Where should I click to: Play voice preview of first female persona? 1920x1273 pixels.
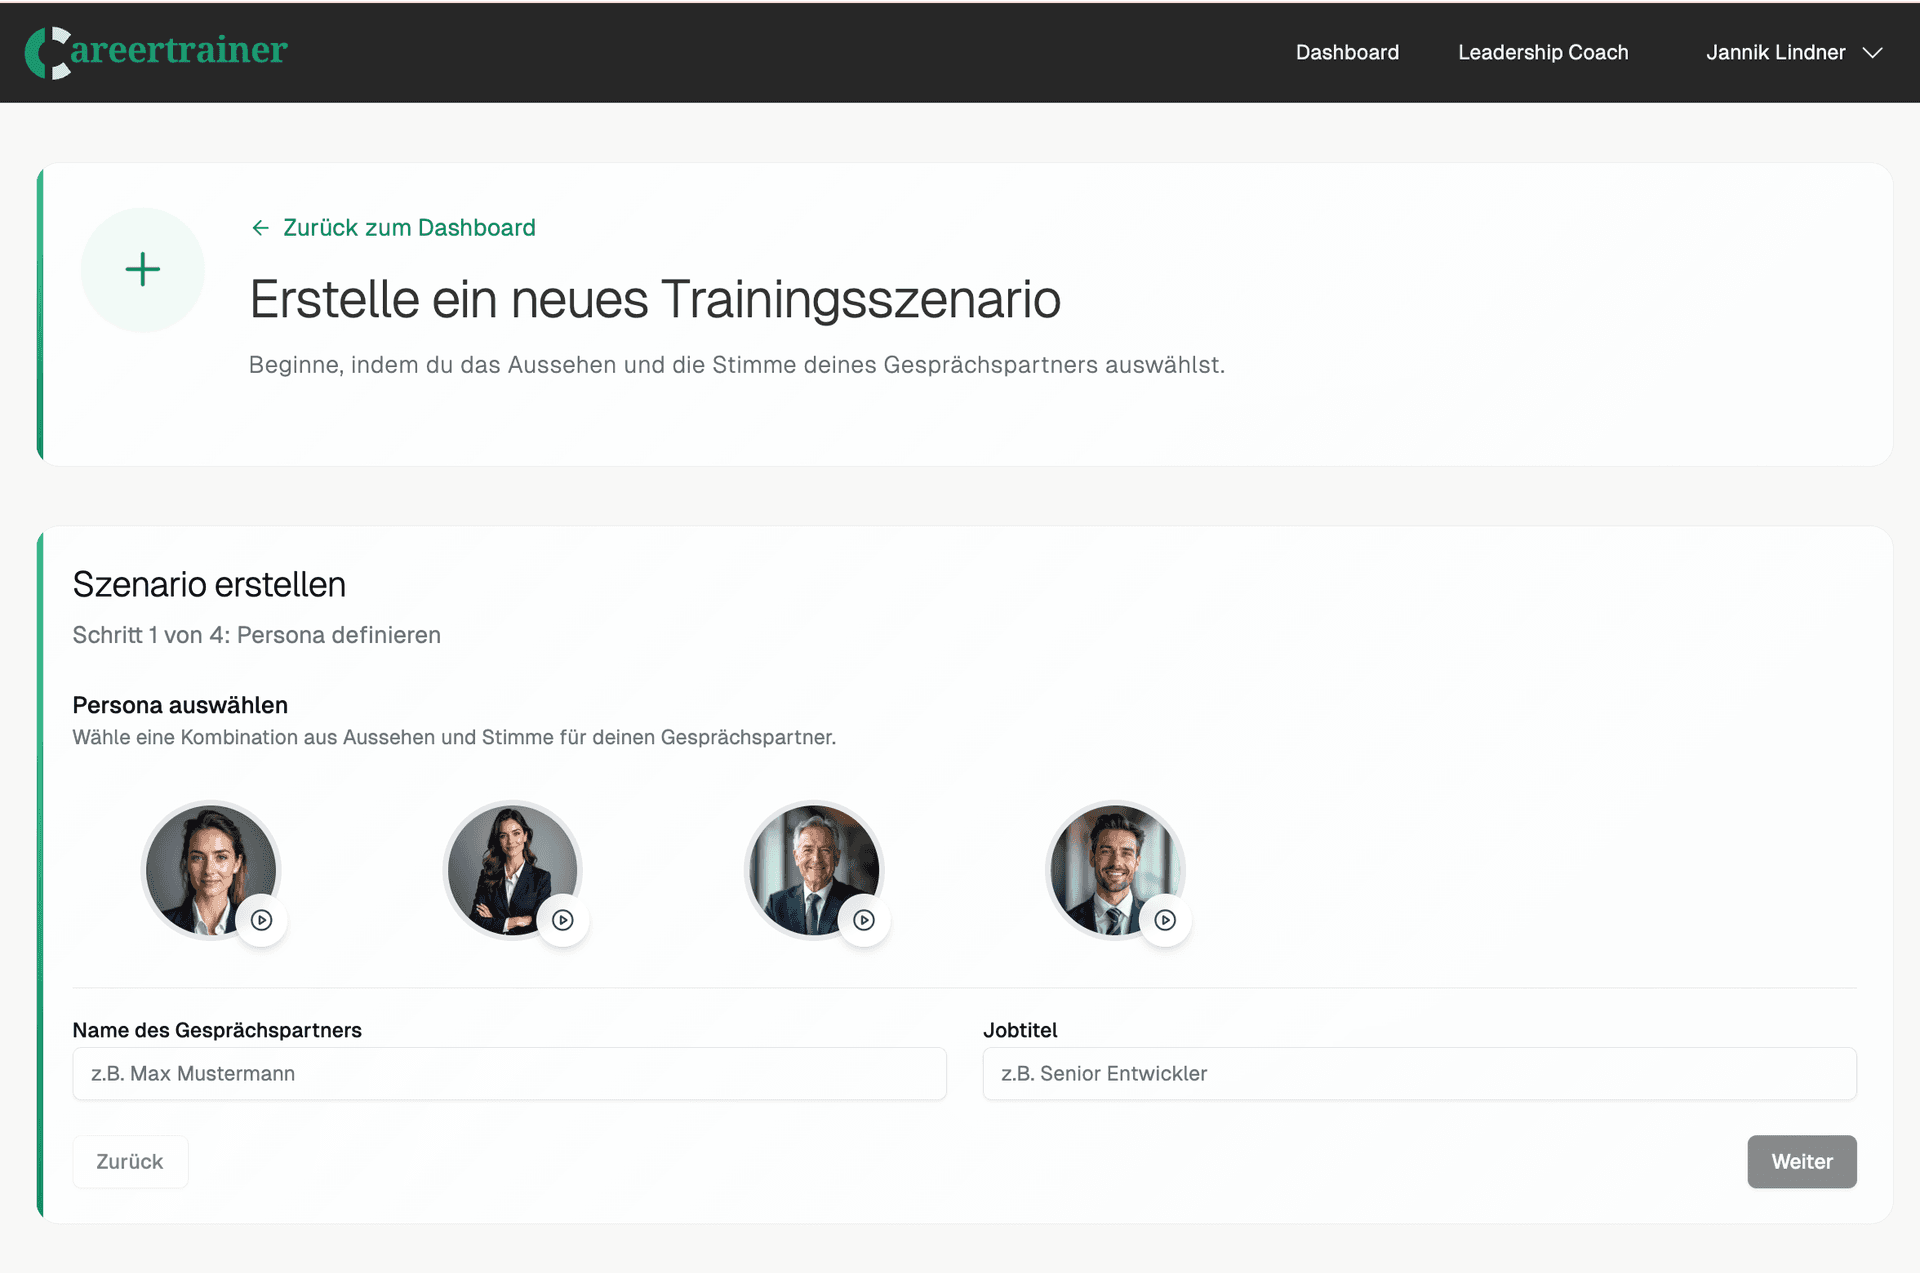(262, 920)
